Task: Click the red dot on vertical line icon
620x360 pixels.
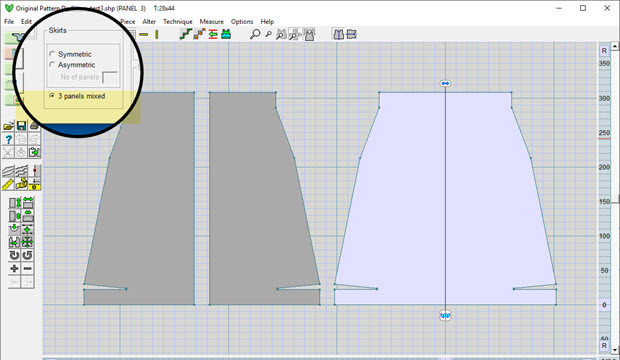Action: coord(35,171)
